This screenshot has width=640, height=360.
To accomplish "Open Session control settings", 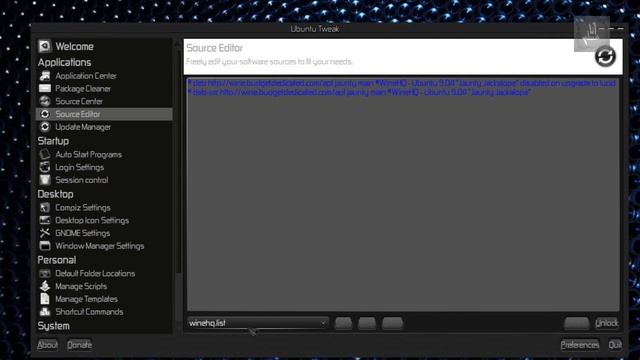I will 82,180.
